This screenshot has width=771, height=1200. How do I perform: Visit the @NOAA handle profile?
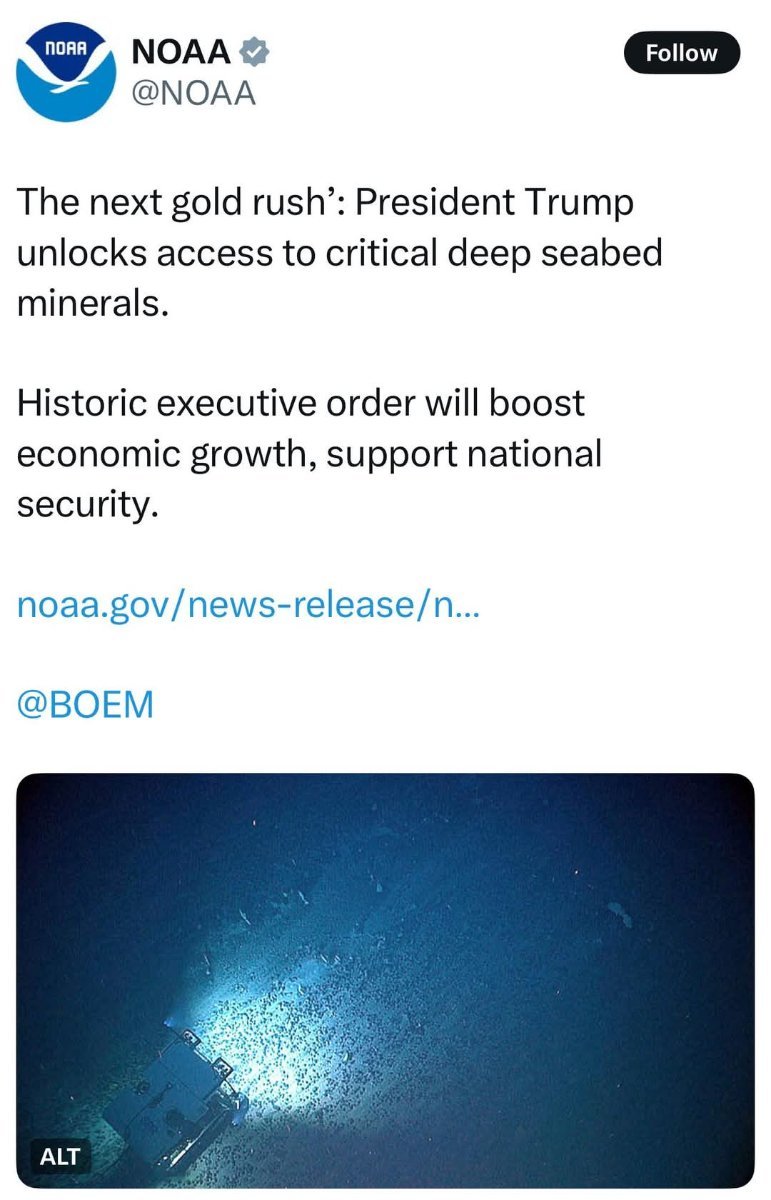(194, 93)
